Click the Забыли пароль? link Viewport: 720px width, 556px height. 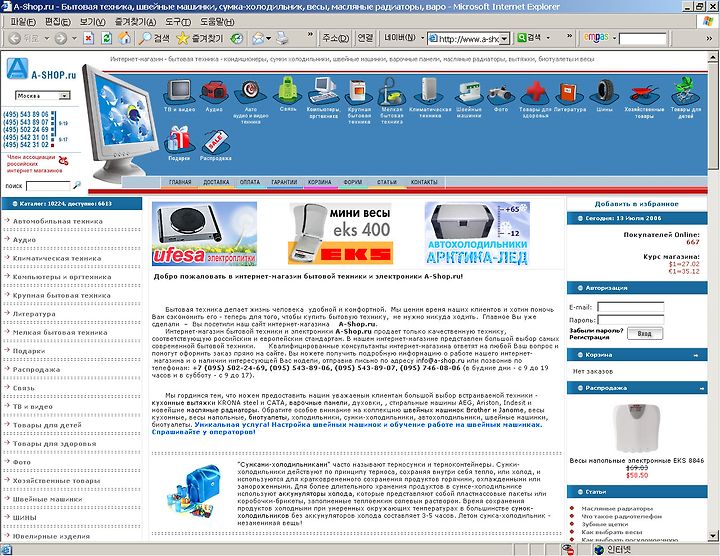point(596,331)
